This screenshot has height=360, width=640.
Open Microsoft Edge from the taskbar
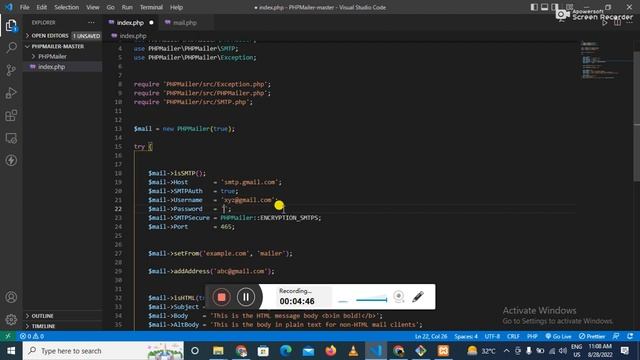[286, 351]
